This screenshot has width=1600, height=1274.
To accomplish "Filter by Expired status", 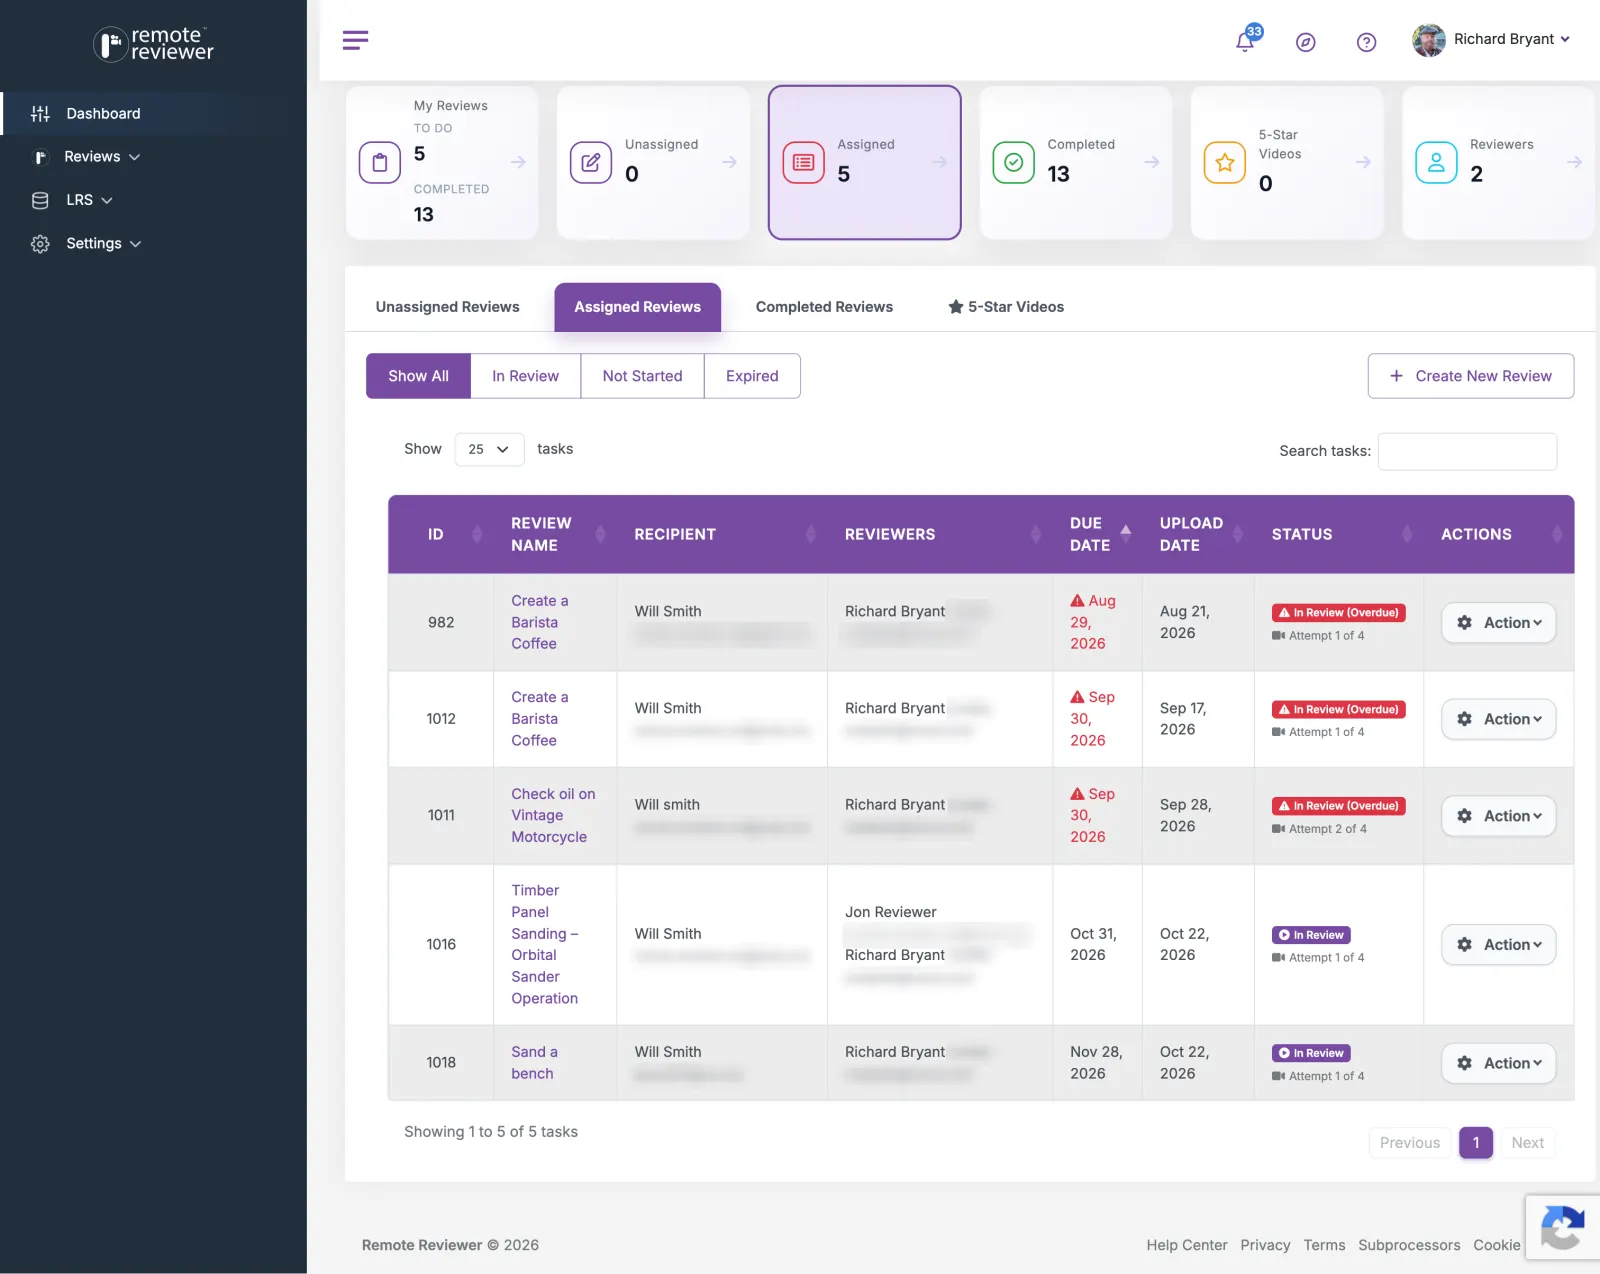I will click(x=752, y=376).
